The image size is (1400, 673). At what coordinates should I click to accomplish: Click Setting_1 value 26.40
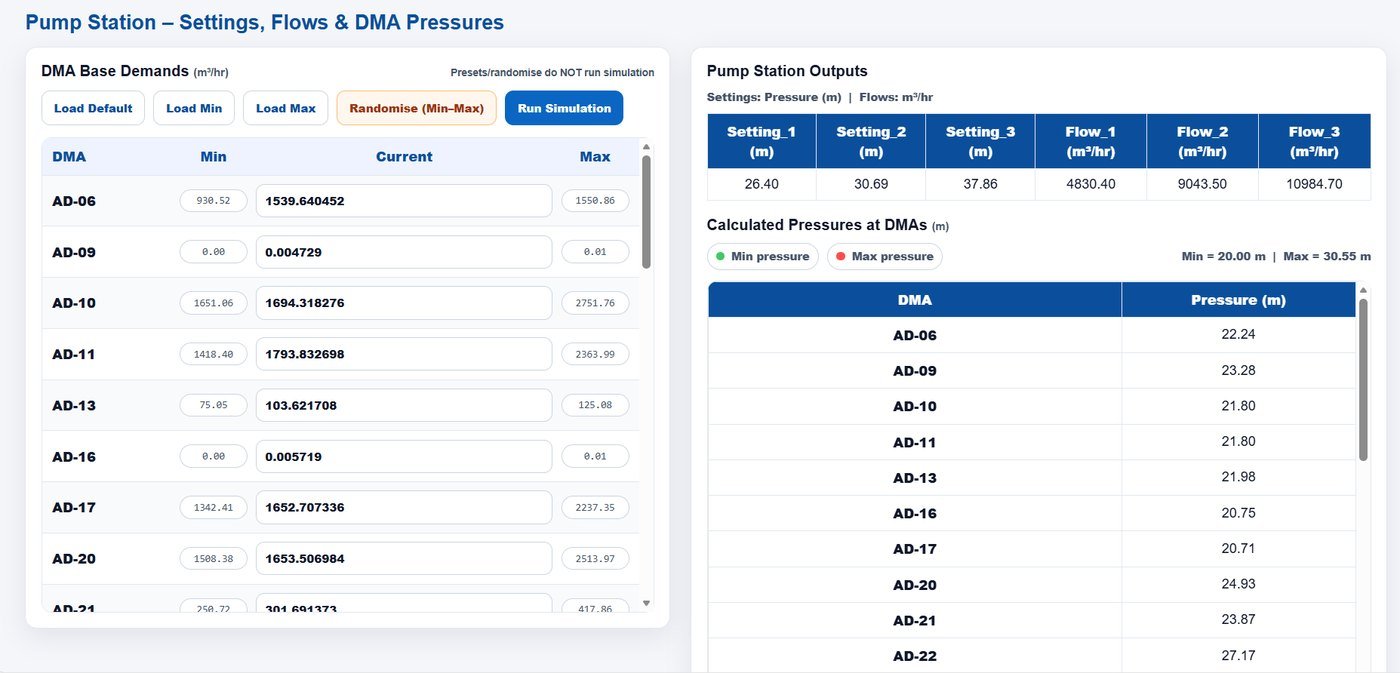[x=761, y=184]
